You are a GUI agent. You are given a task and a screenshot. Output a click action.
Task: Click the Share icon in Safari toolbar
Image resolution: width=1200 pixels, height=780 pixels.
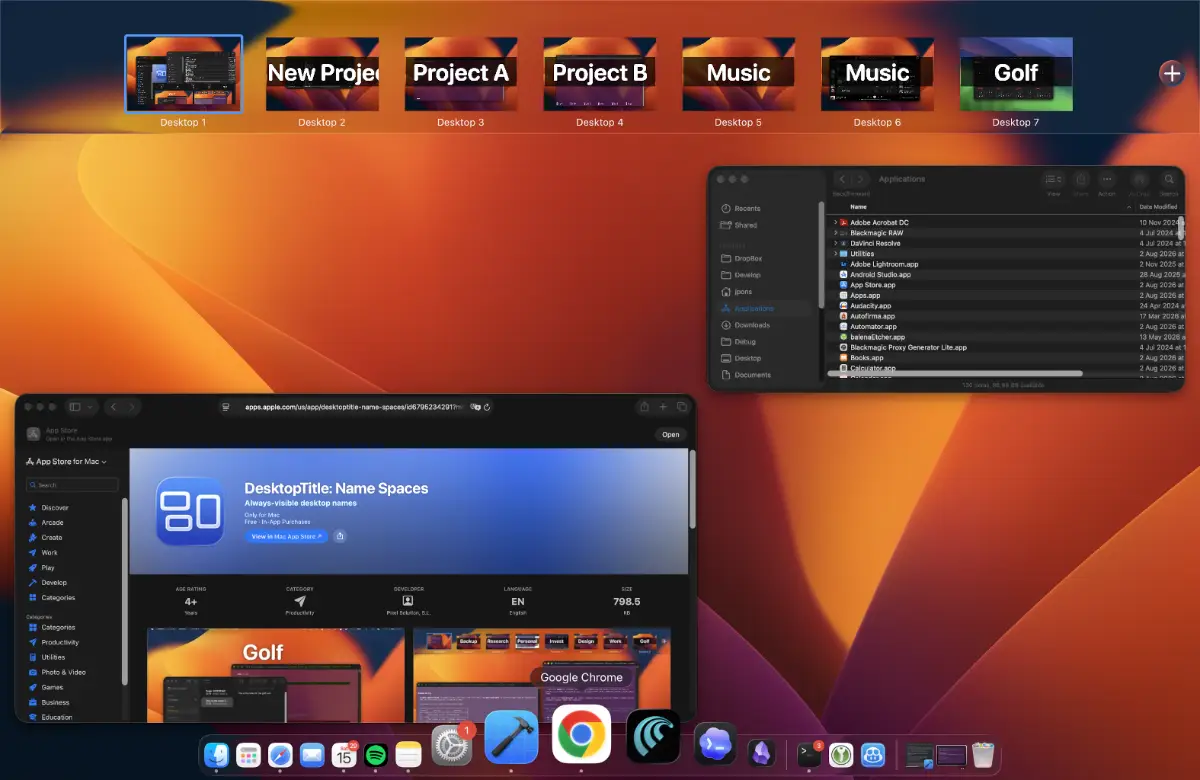click(x=644, y=407)
